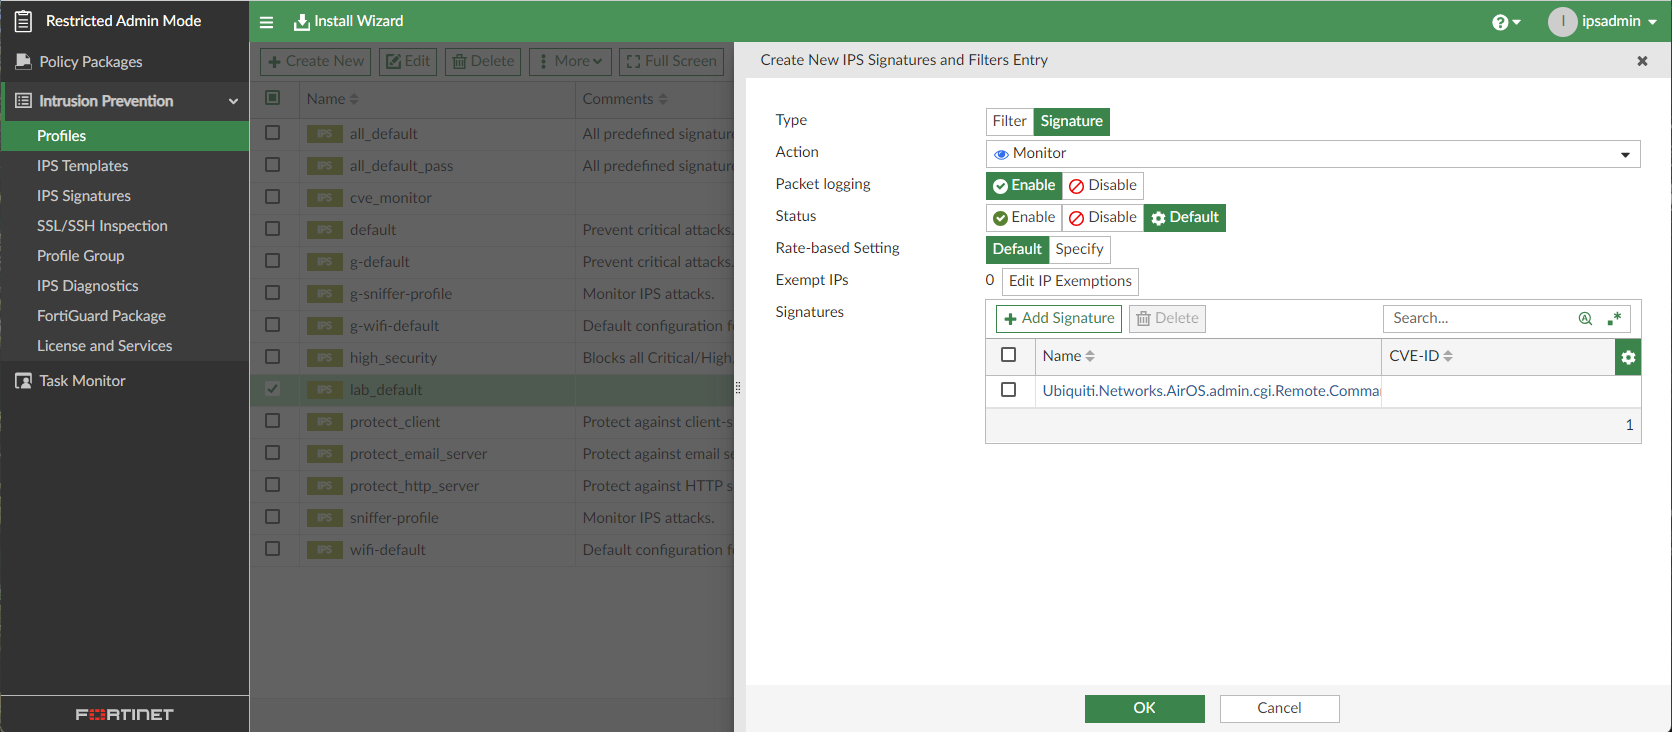
Task: Click the Full Screen button
Action: coord(671,61)
